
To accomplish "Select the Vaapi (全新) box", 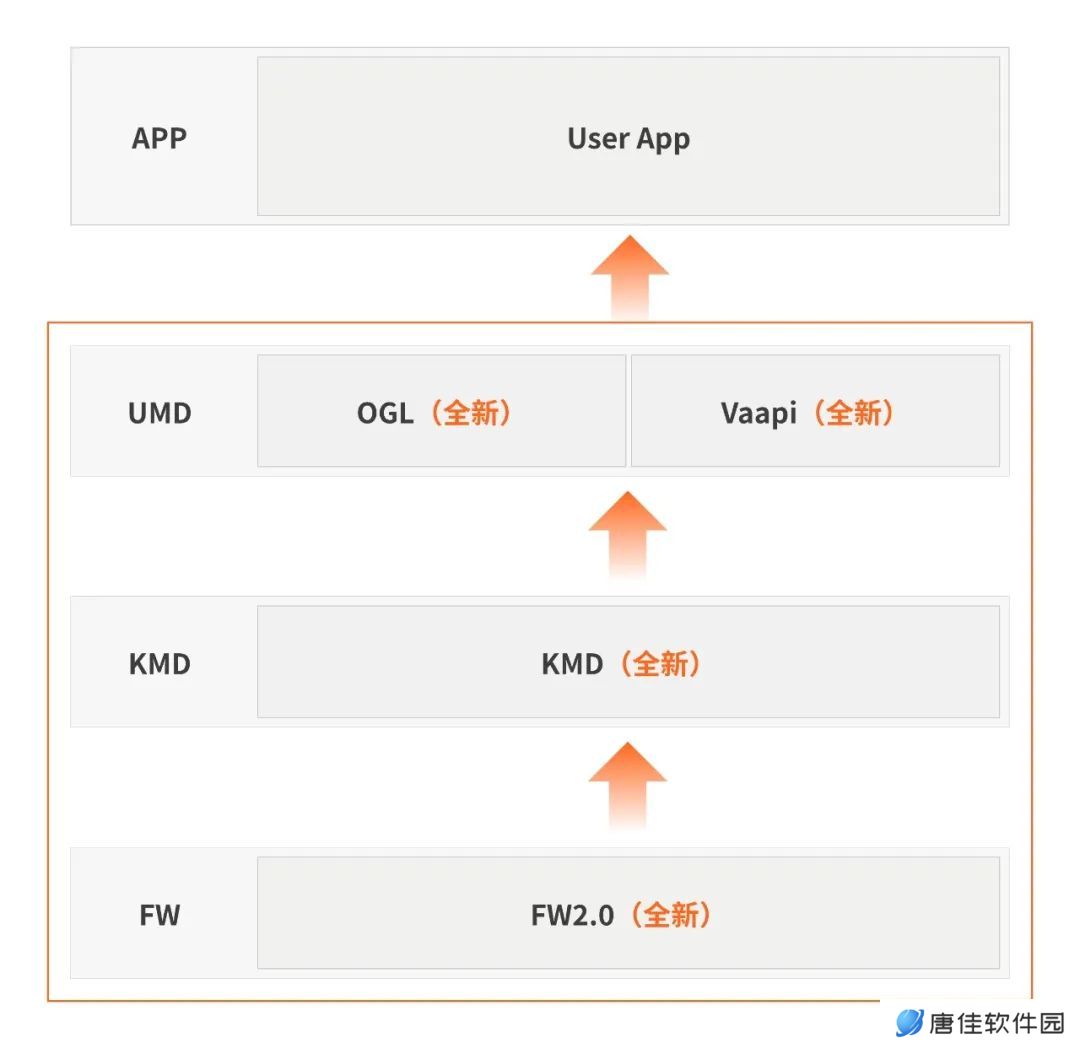I will (x=816, y=411).
